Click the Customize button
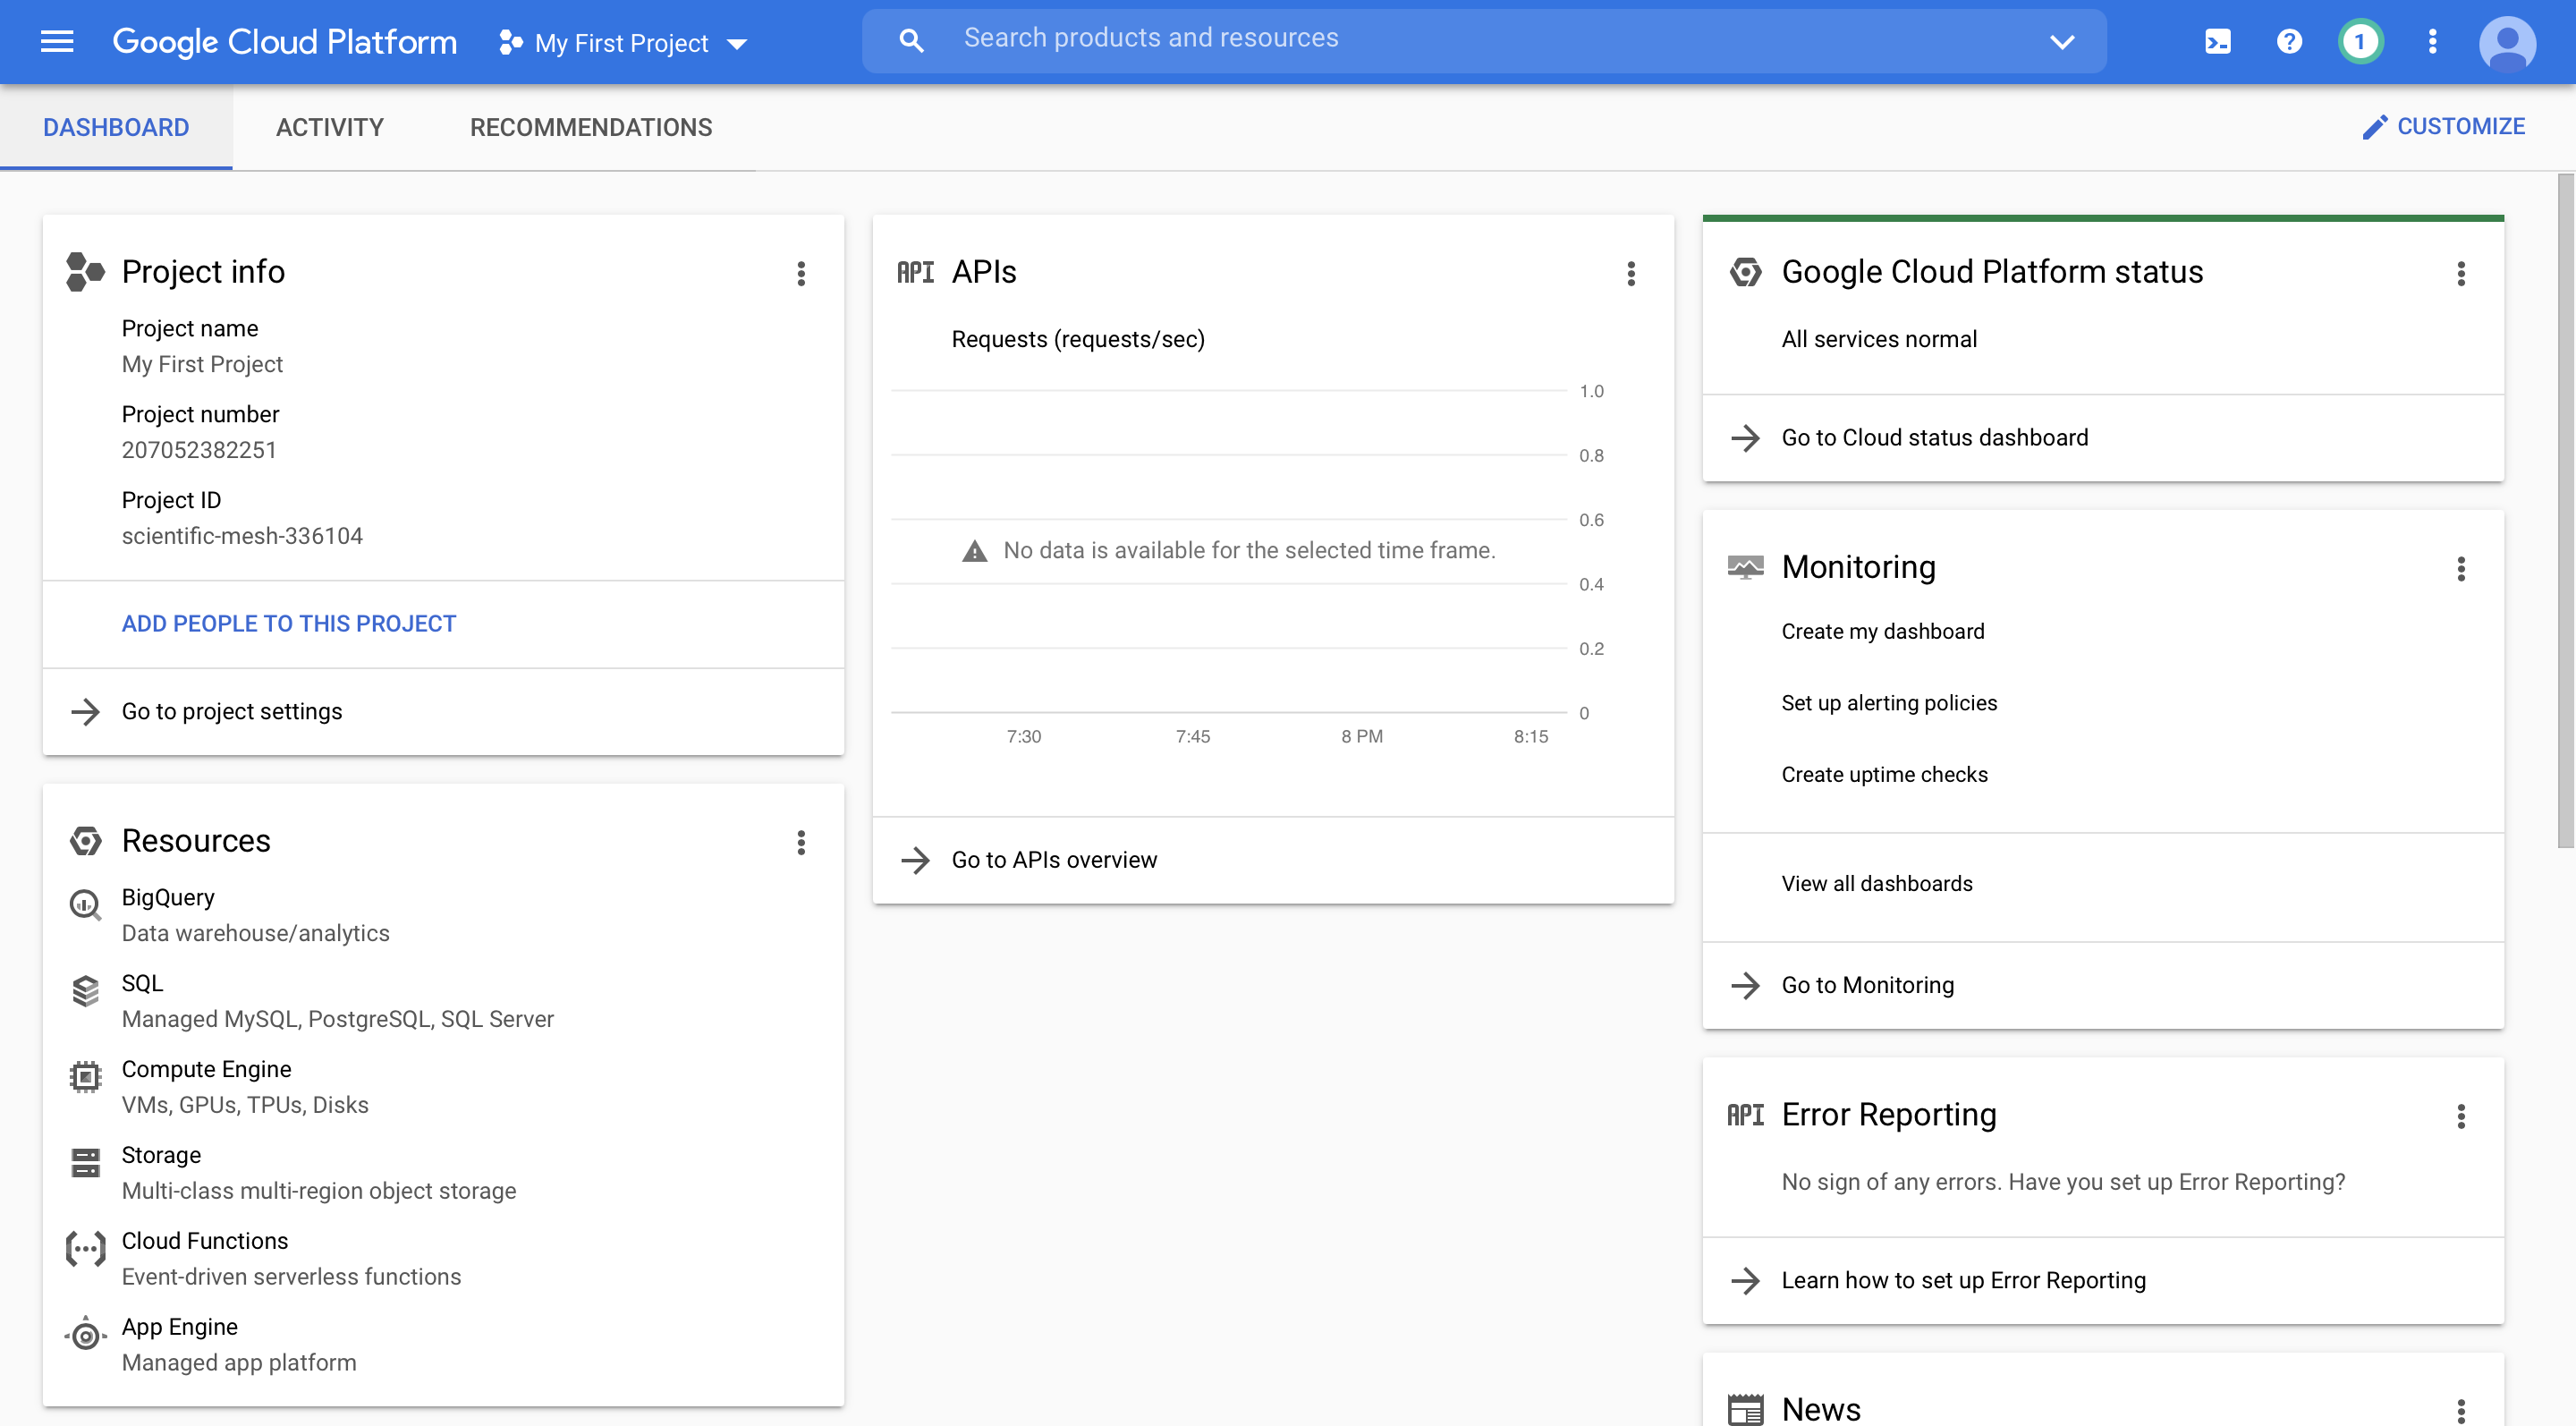 tap(2443, 127)
